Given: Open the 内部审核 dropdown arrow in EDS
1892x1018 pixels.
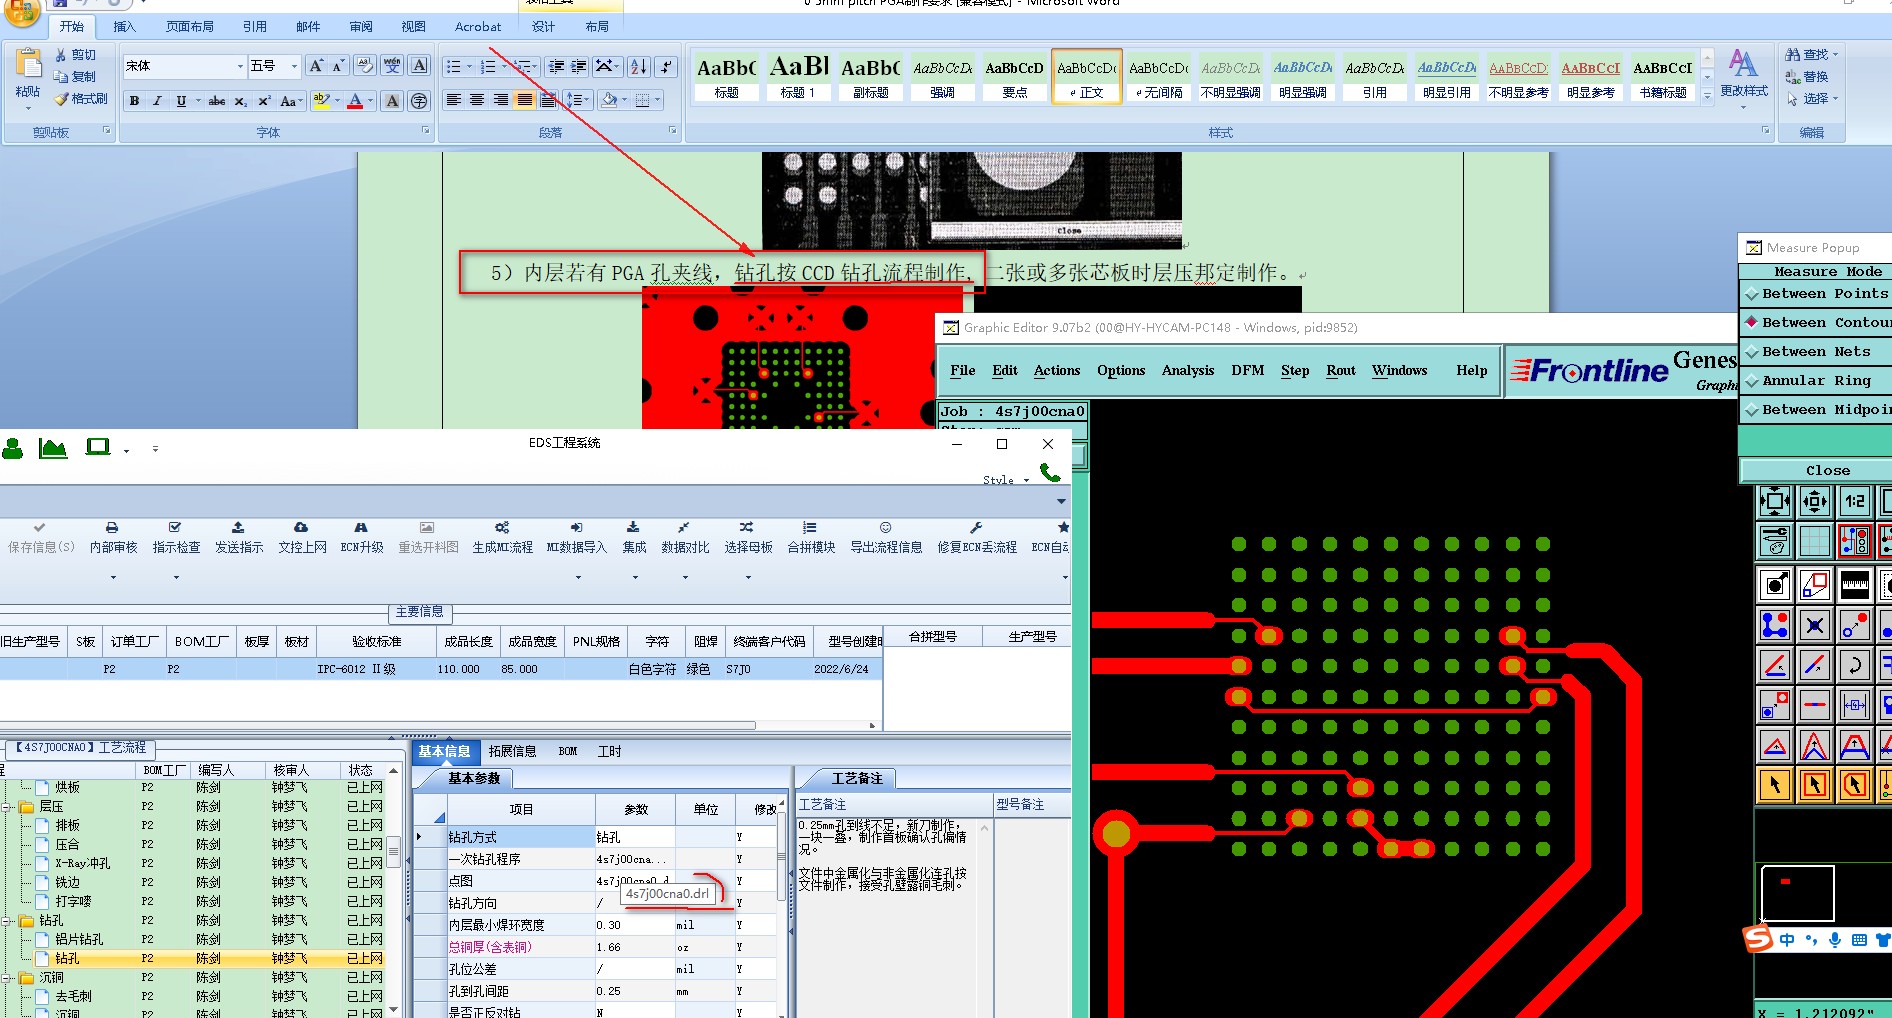Looking at the screenshot, I should pyautogui.click(x=113, y=577).
